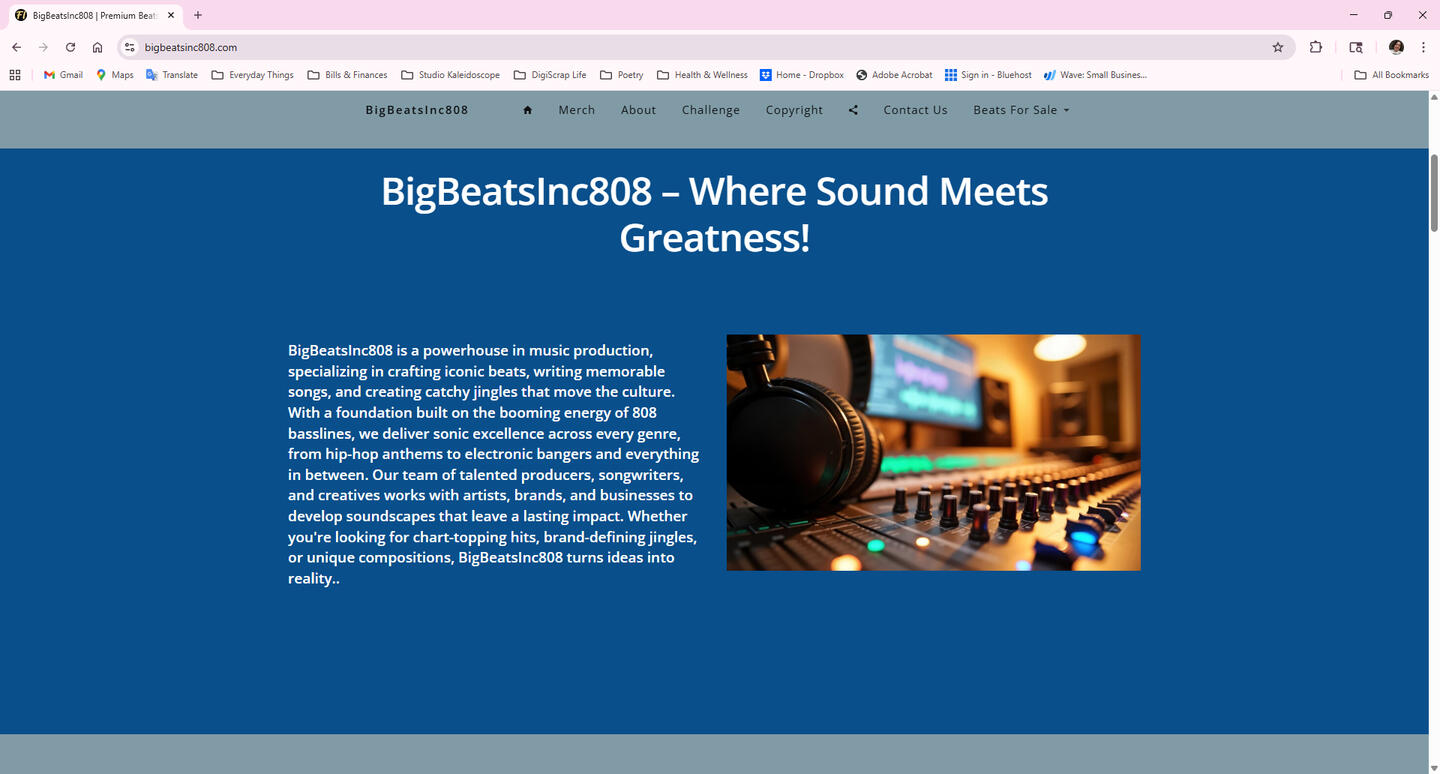1440x774 pixels.
Task: Open the Chrome three-dot menu
Action: (1423, 47)
